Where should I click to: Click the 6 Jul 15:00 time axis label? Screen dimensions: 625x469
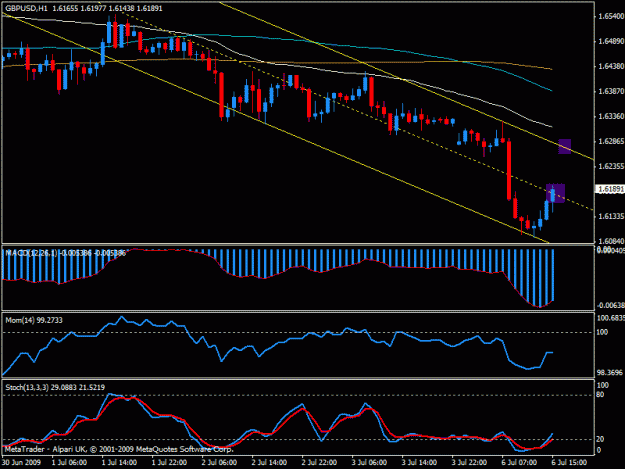click(x=569, y=463)
